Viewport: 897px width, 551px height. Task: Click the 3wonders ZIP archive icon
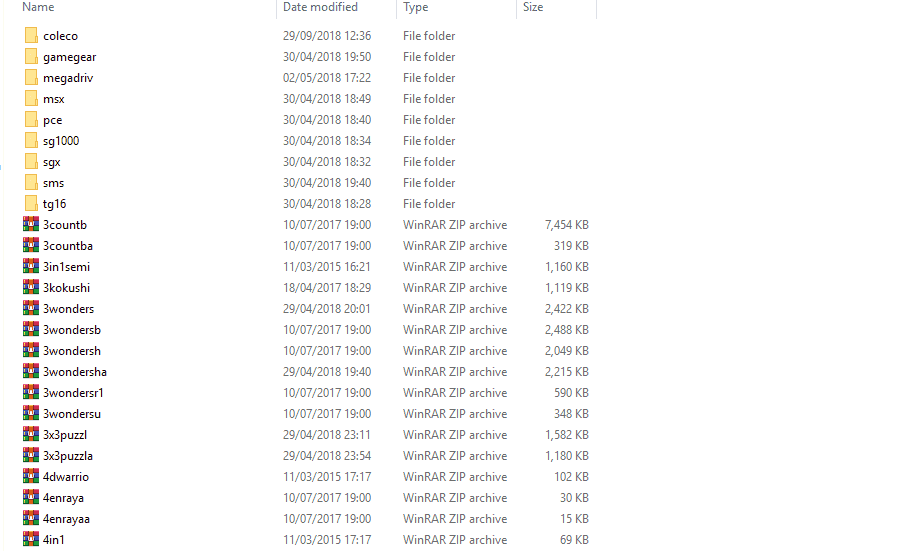tap(31, 308)
